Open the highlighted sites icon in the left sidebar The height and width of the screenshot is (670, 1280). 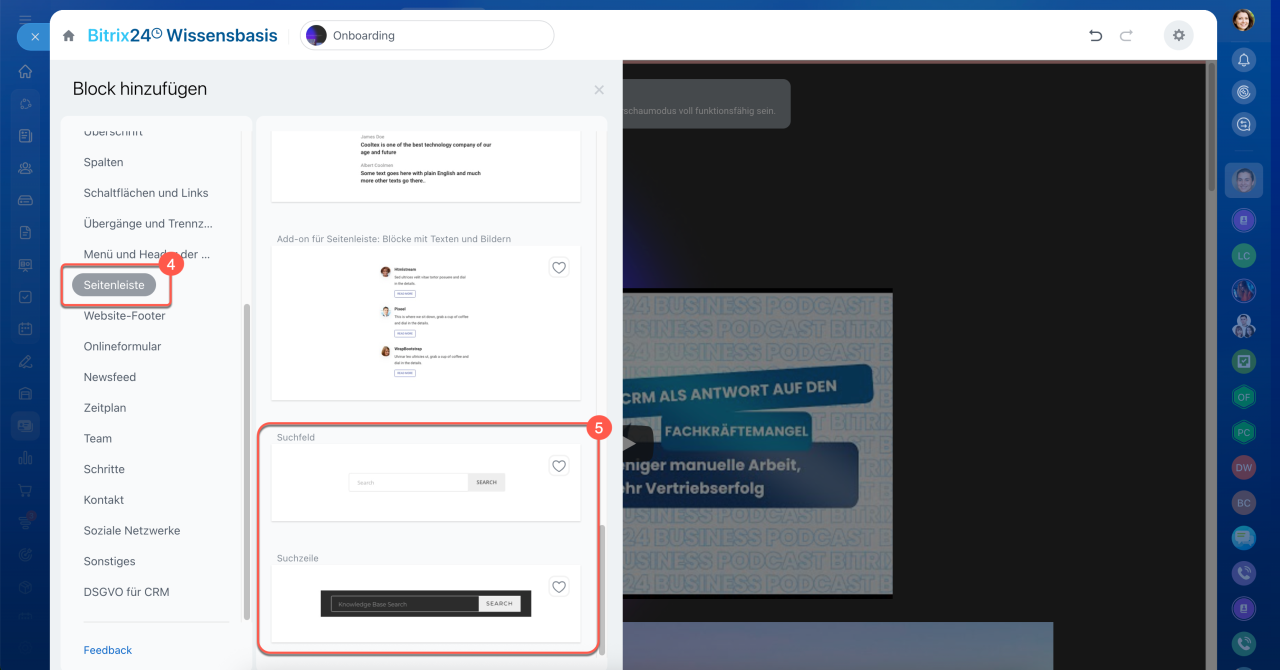[x=25, y=426]
